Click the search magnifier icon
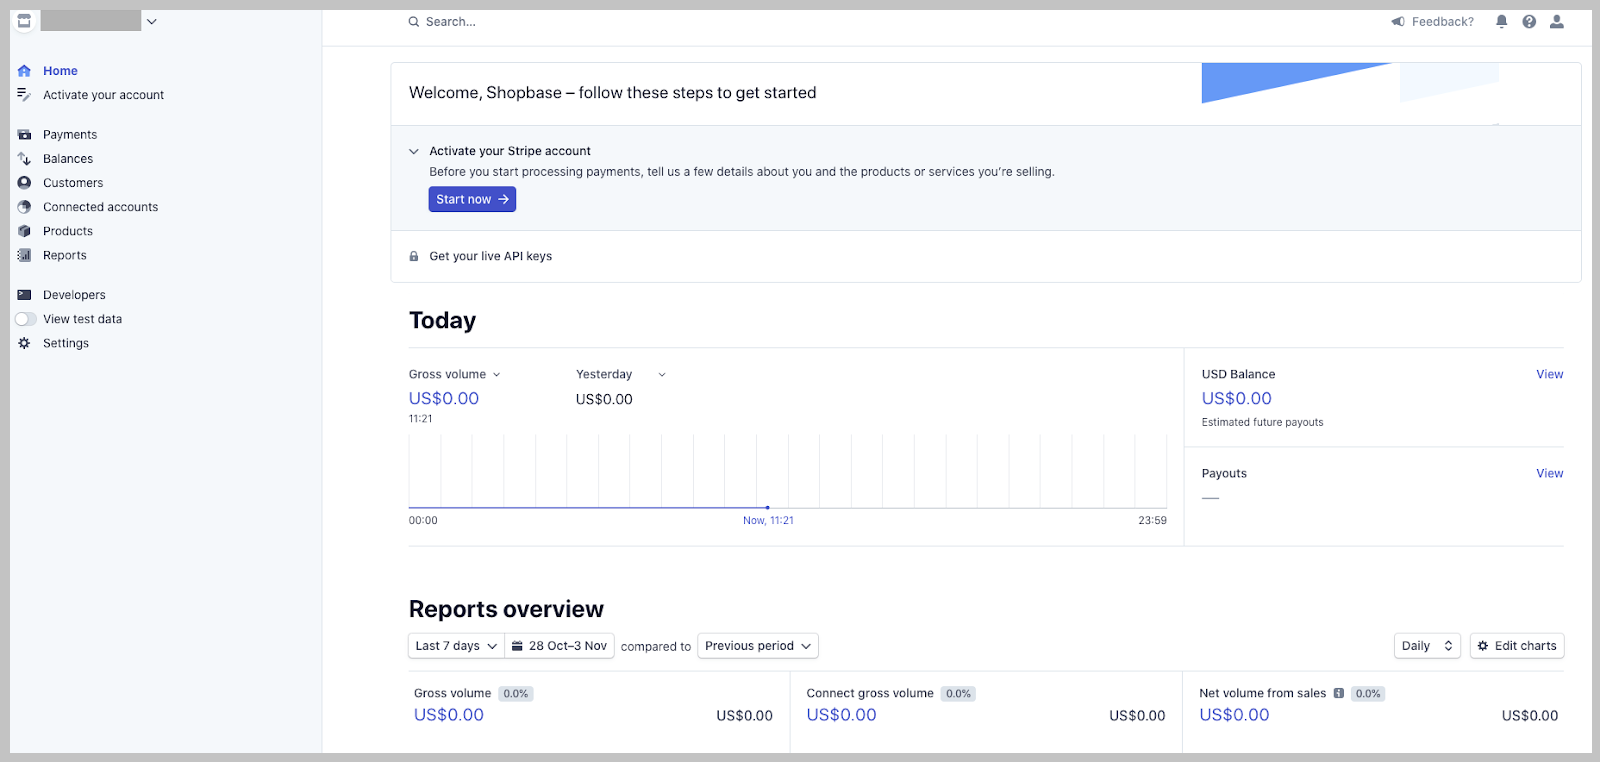Viewport: 1600px width, 762px height. click(x=414, y=22)
